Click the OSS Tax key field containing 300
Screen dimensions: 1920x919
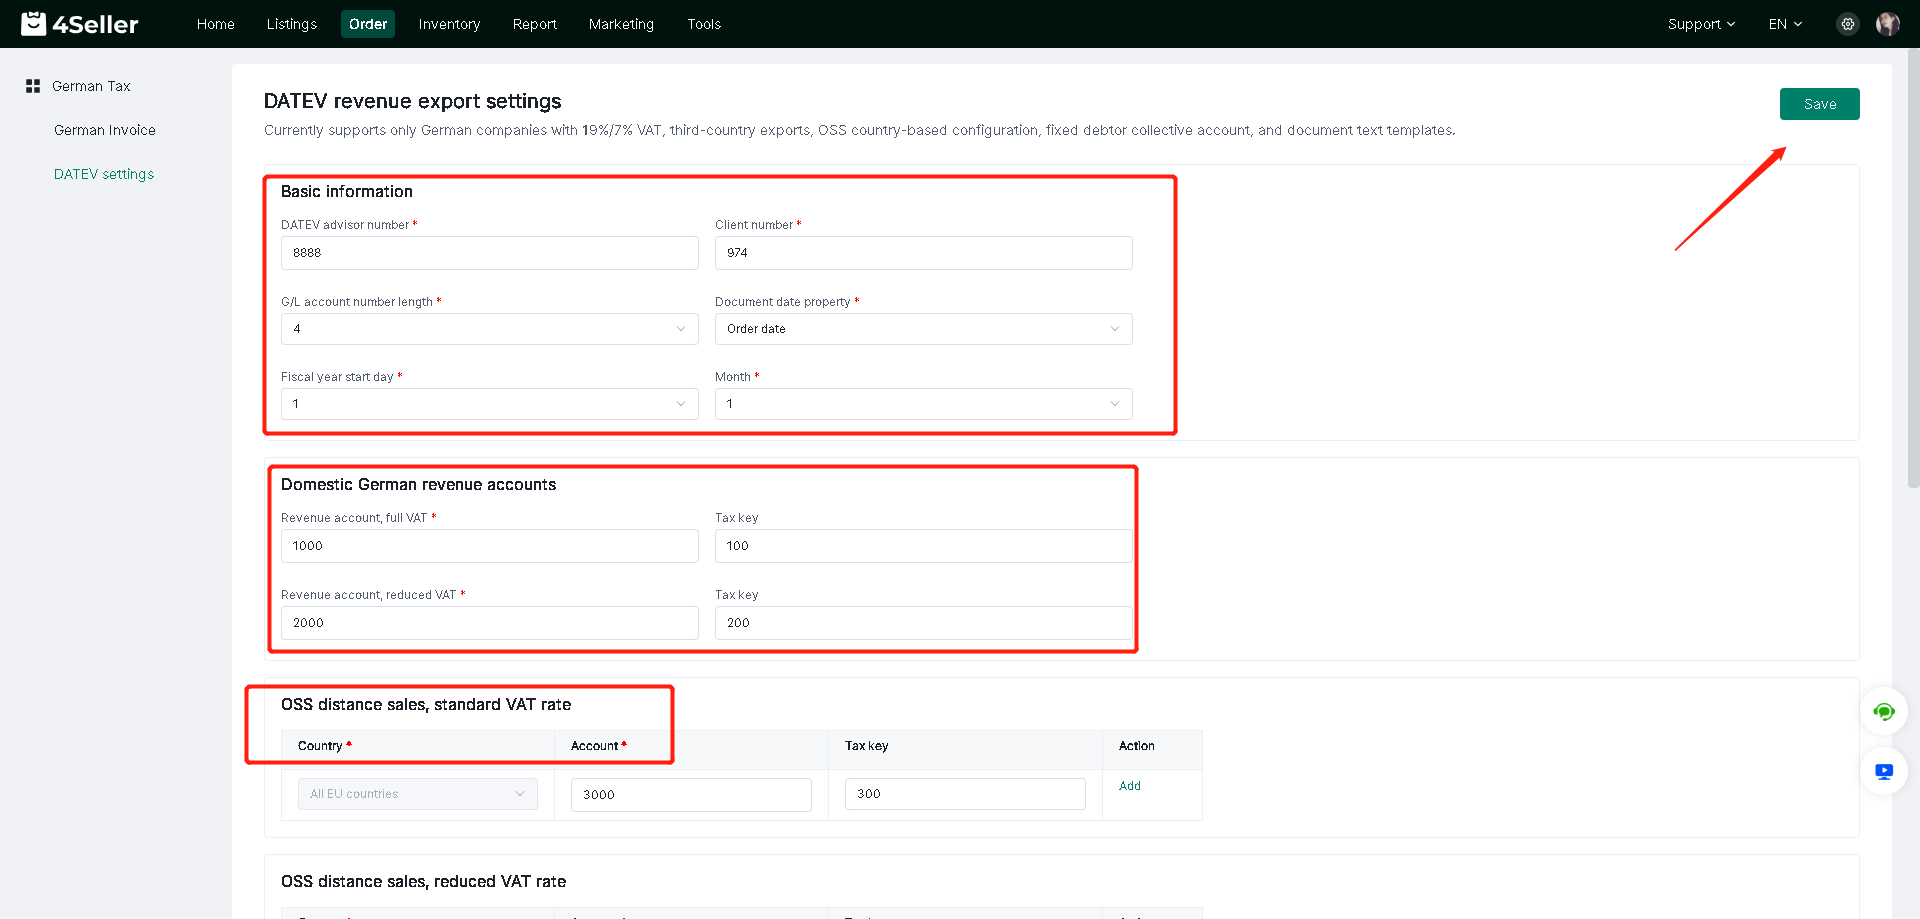[965, 794]
